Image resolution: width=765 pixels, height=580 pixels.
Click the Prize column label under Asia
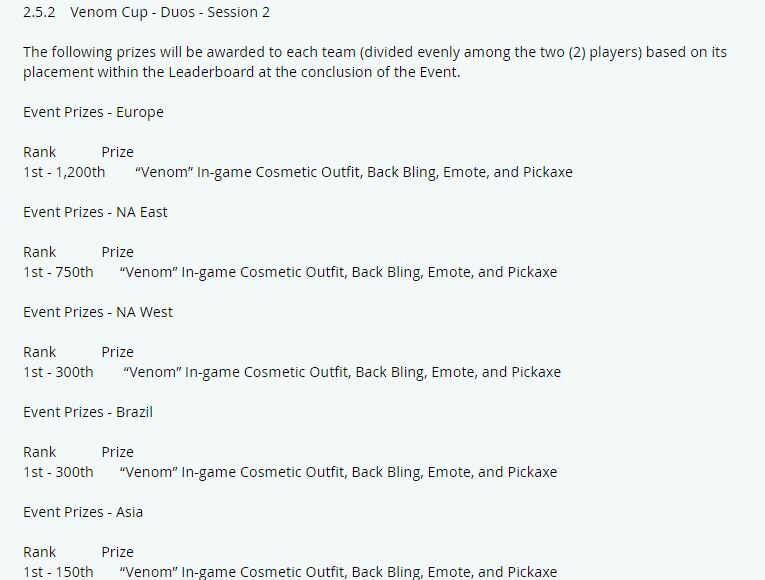pos(118,552)
